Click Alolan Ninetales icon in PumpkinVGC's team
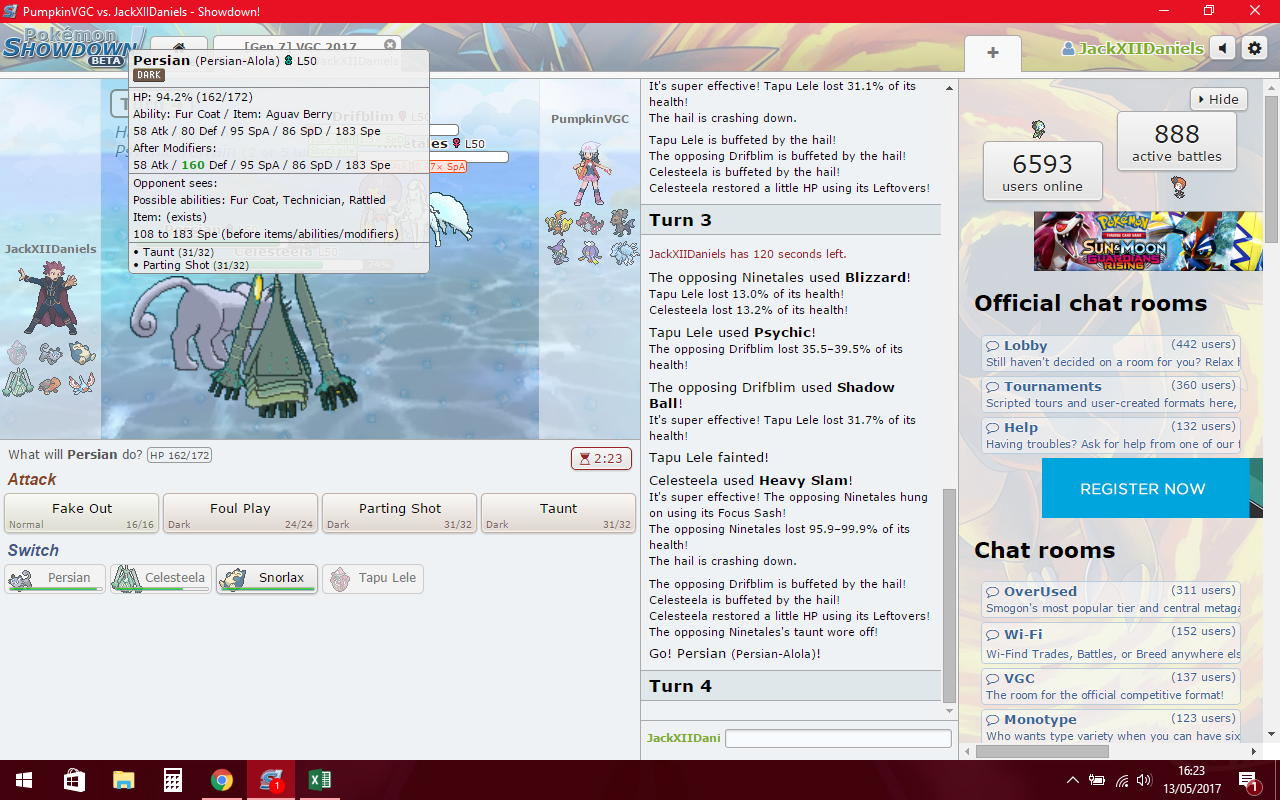This screenshot has width=1280, height=800. coord(624,251)
